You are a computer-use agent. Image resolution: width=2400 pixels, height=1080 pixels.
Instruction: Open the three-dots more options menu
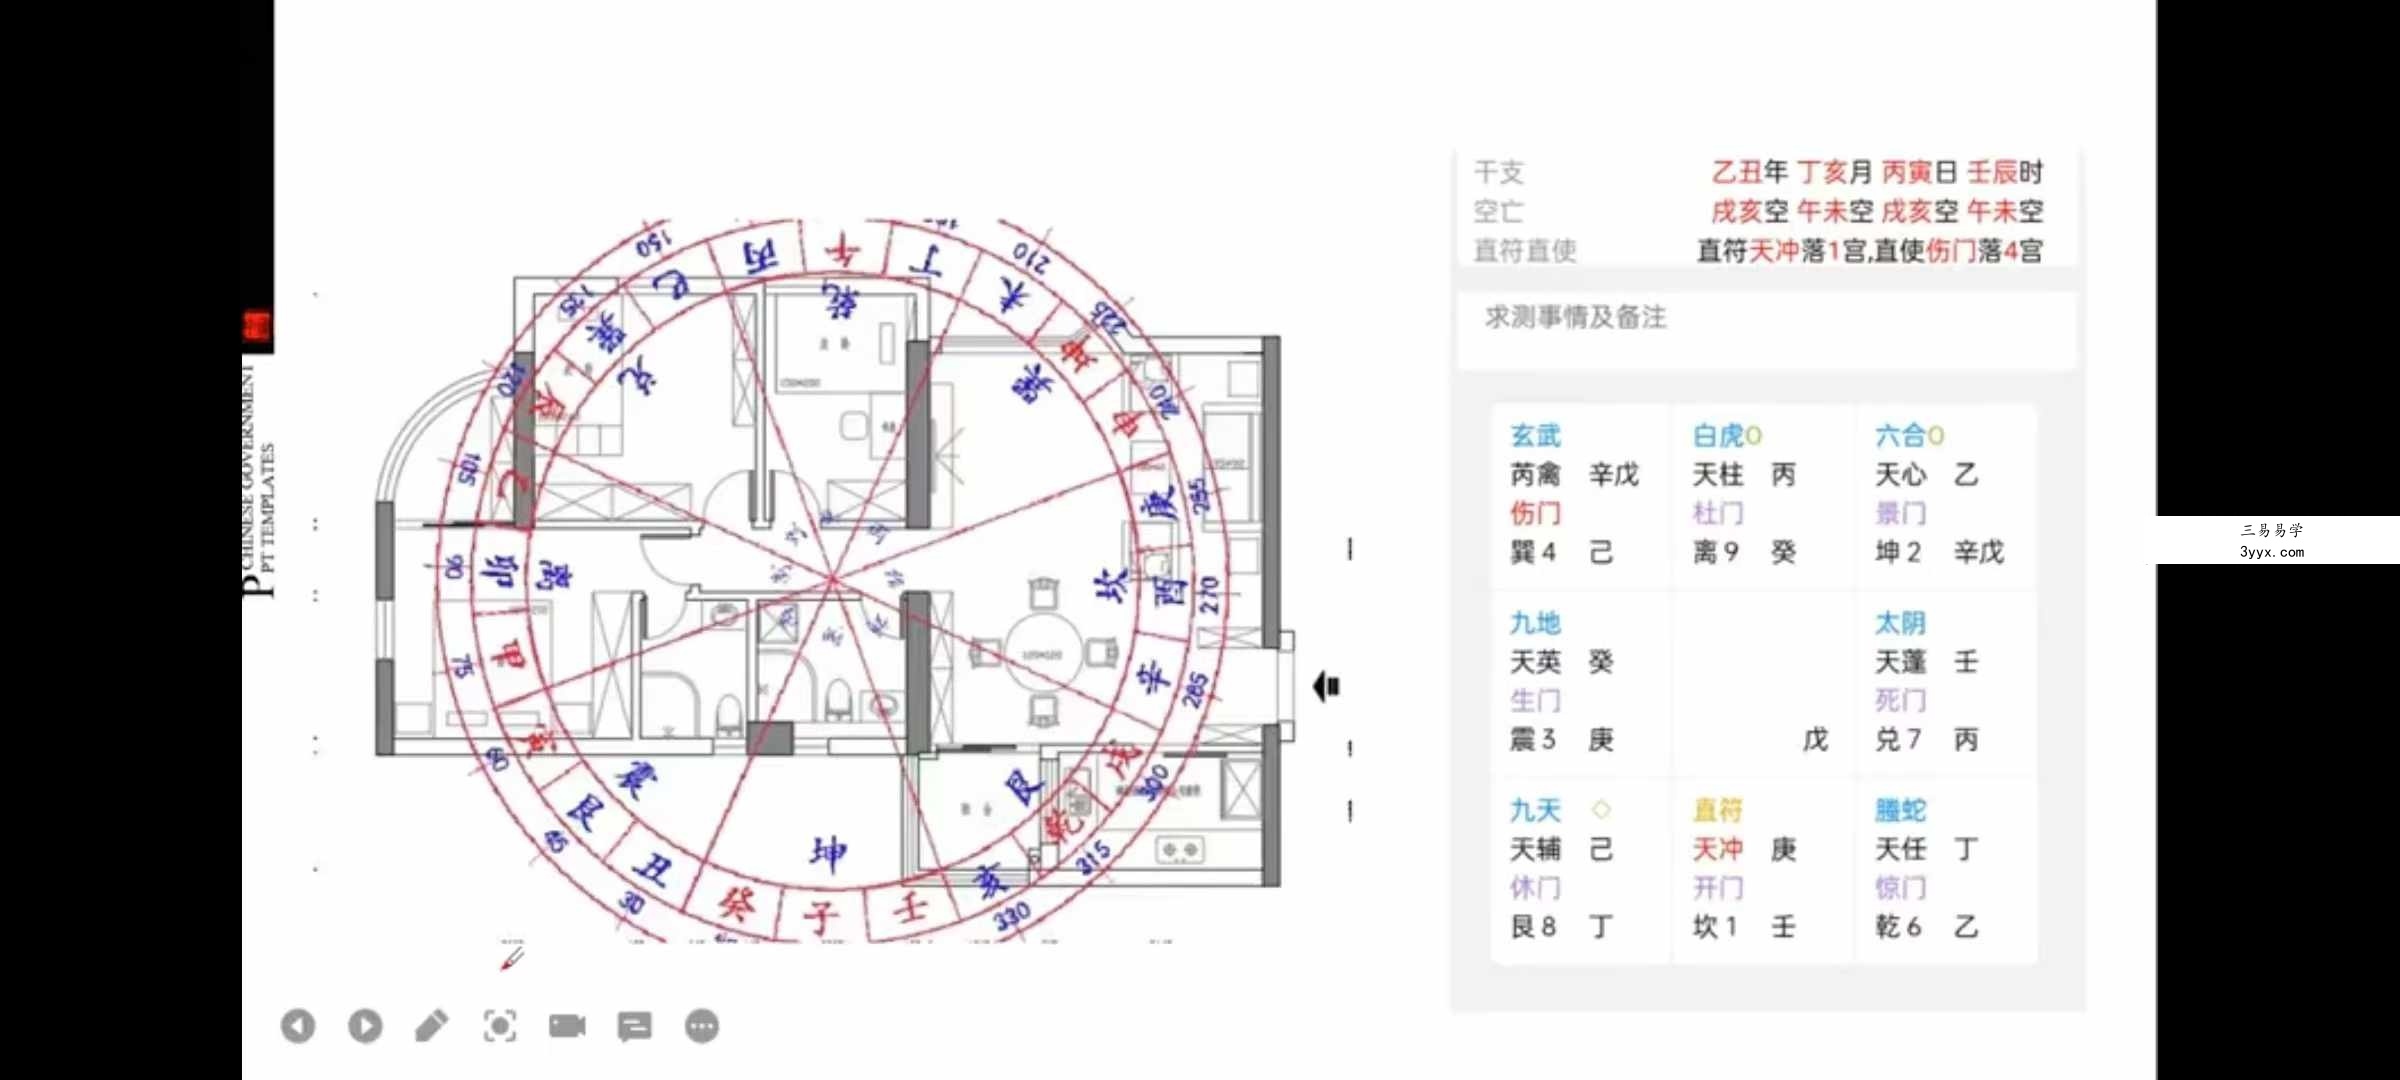point(702,1026)
